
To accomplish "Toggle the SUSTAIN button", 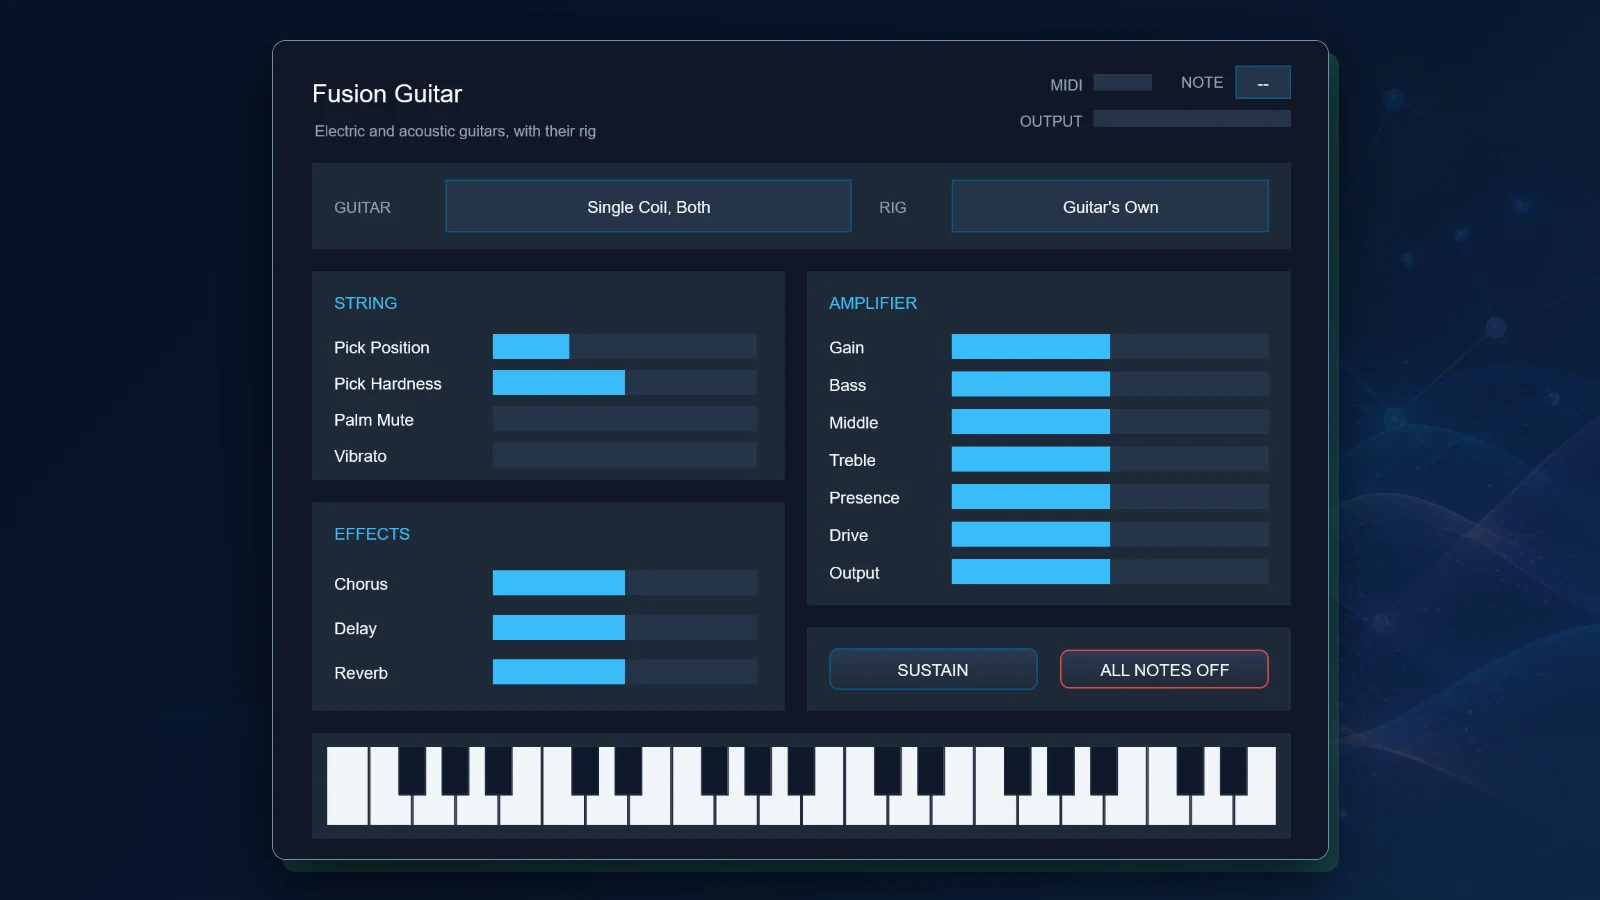I will click(933, 669).
